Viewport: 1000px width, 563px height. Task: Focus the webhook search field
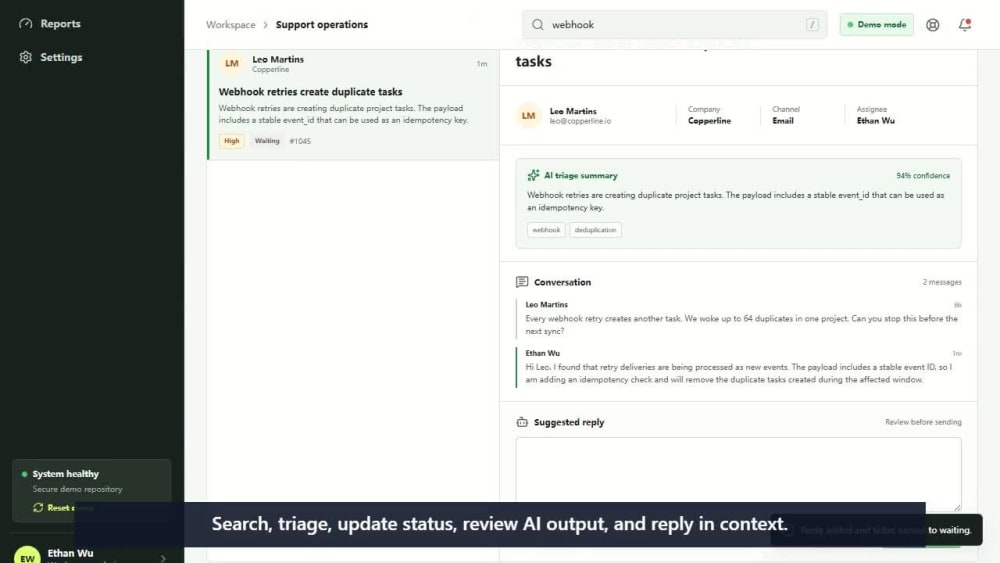674,25
